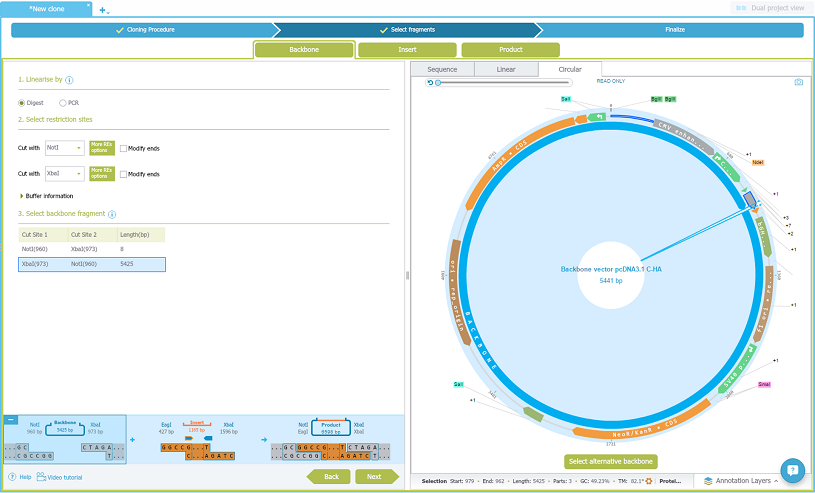Image resolution: width=815 pixels, height=493 pixels.
Task: Check Modify ends for XbaI cut
Action: coord(123,174)
